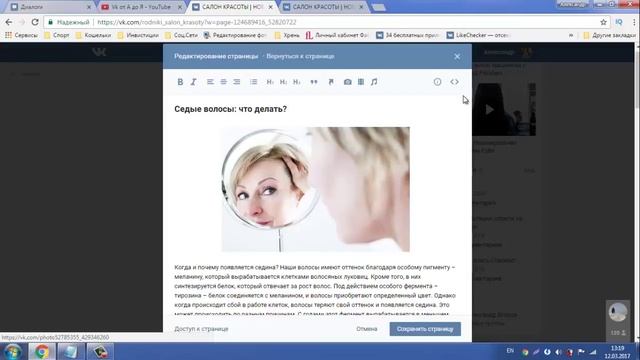The image size is (640, 360).
Task: Reload the page with refresh icon
Action: pyautogui.click(x=35, y=22)
